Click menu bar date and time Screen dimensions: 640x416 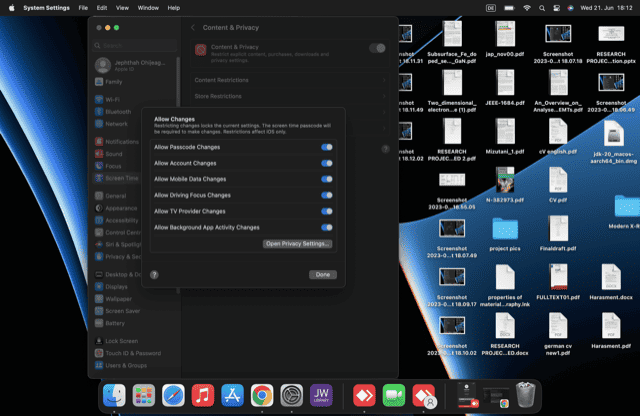point(606,8)
